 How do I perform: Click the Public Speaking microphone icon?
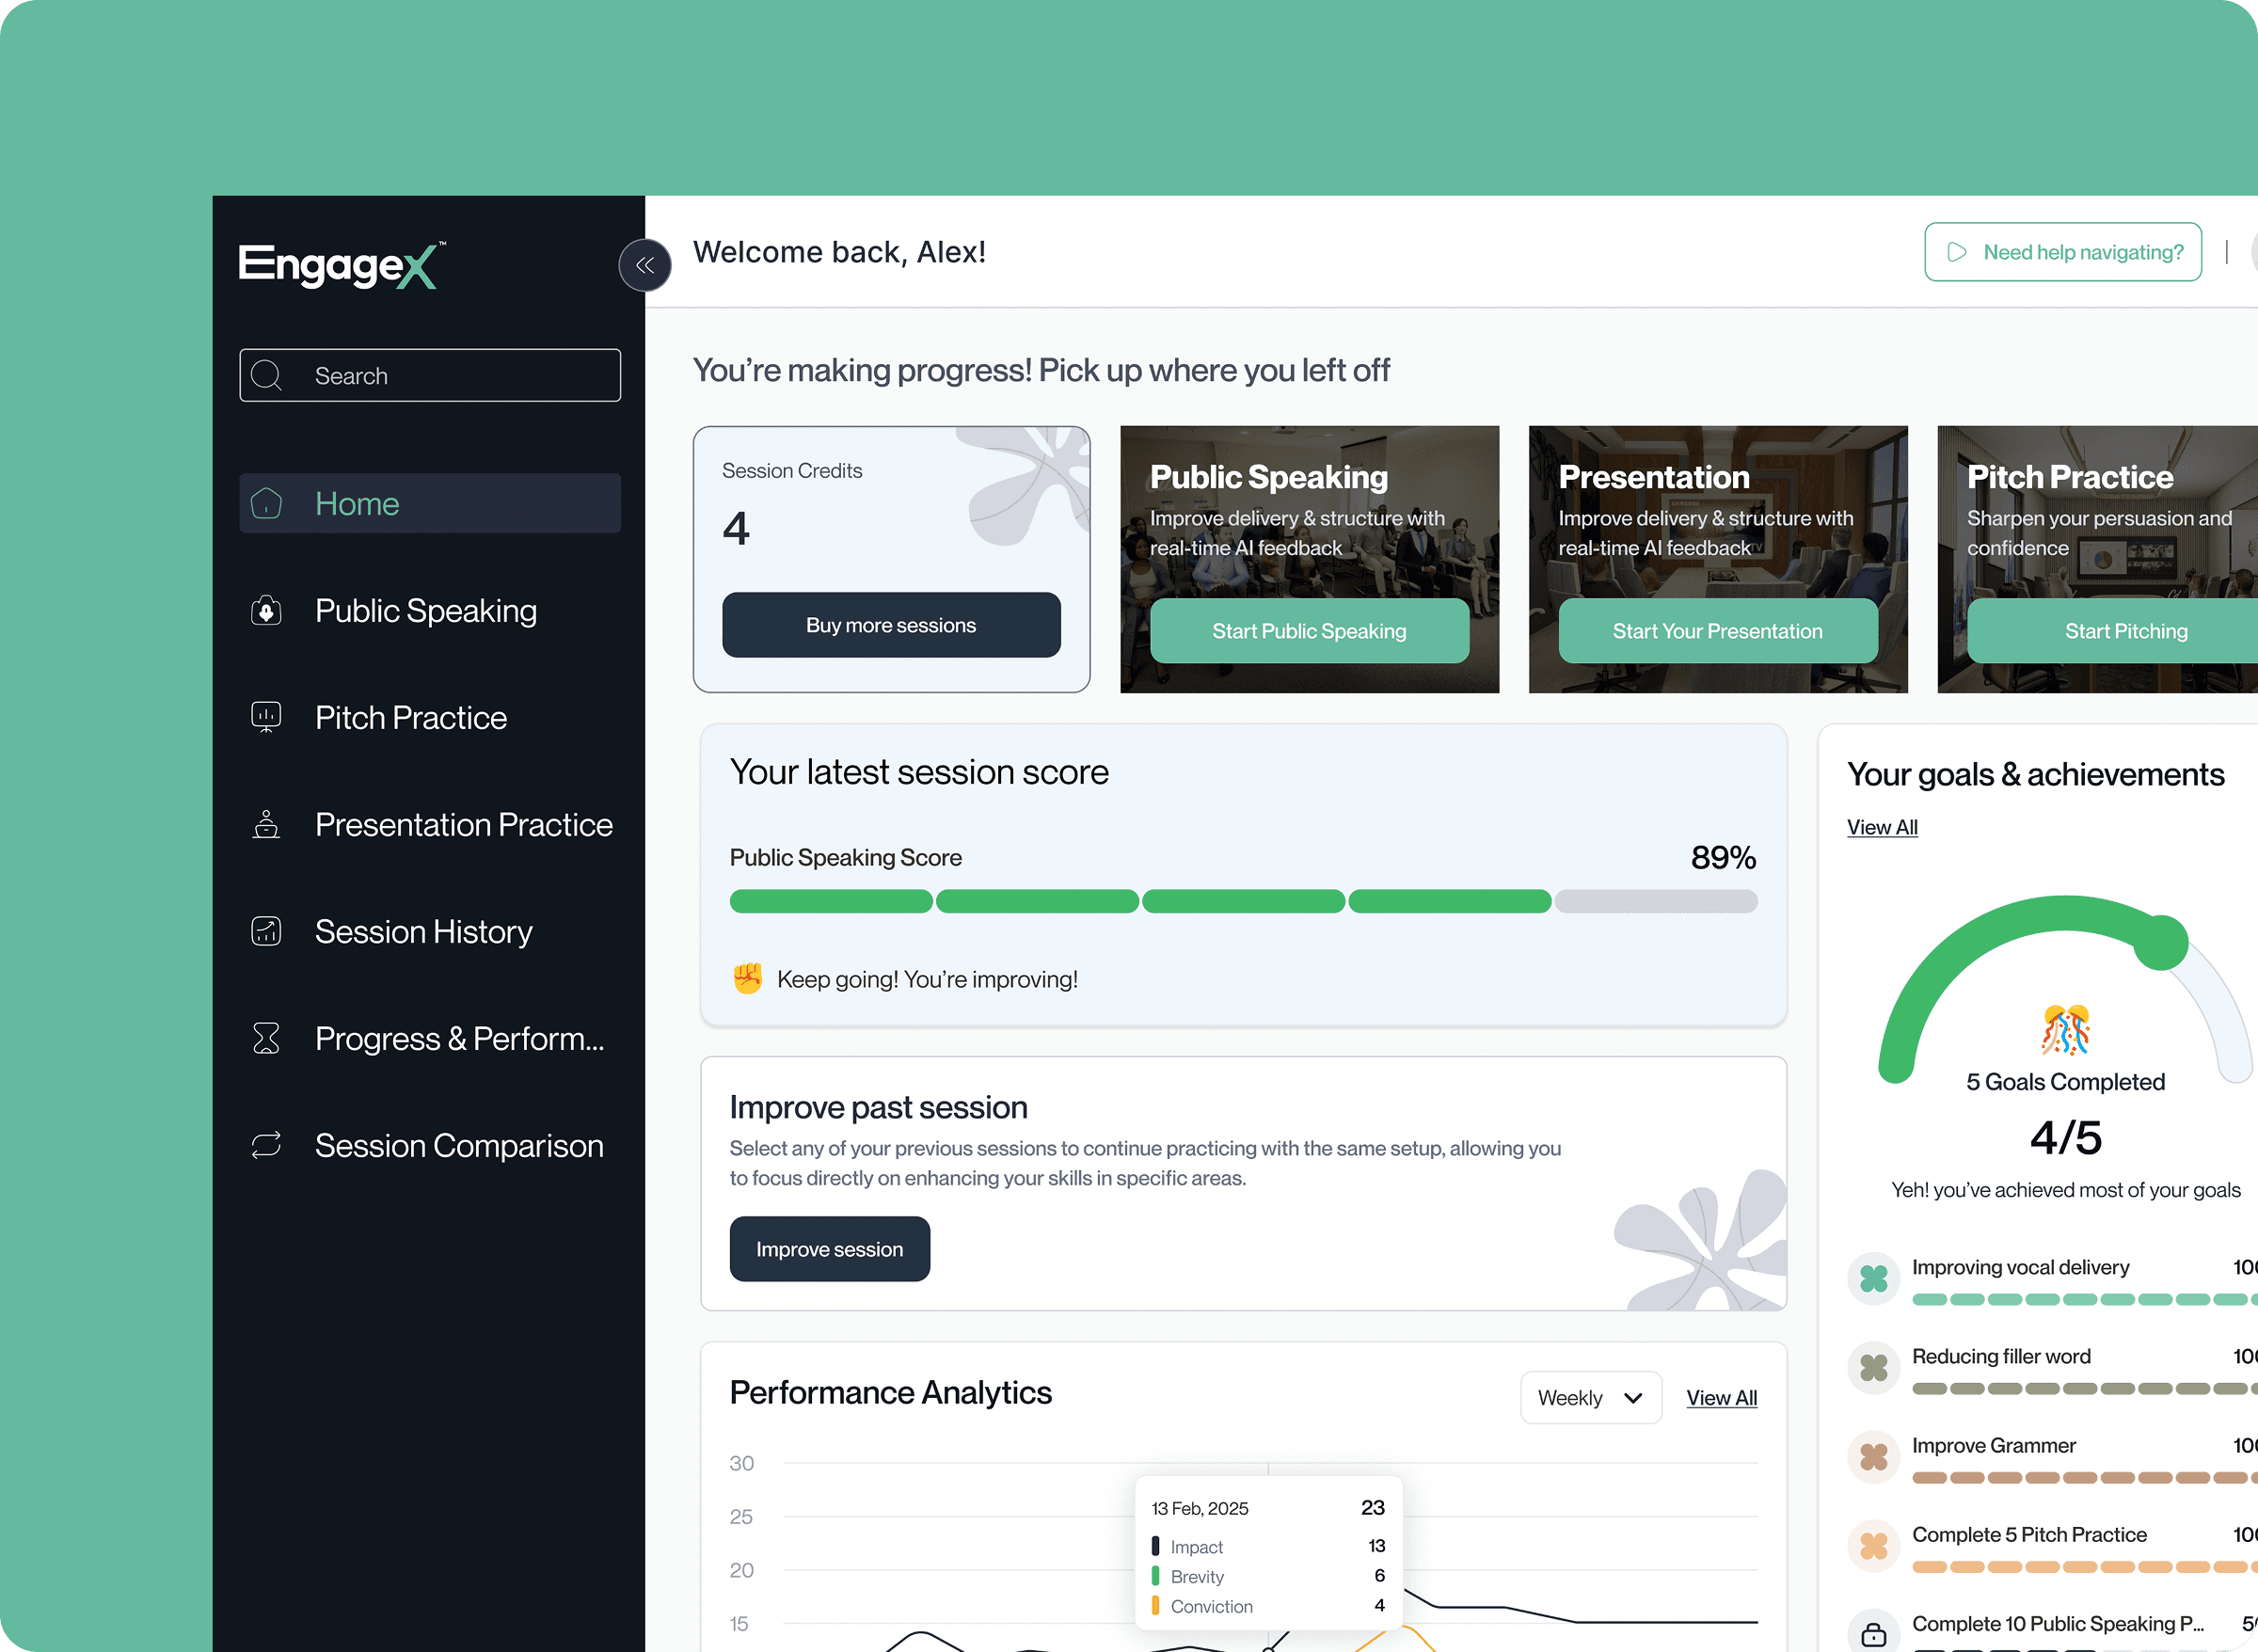266,610
